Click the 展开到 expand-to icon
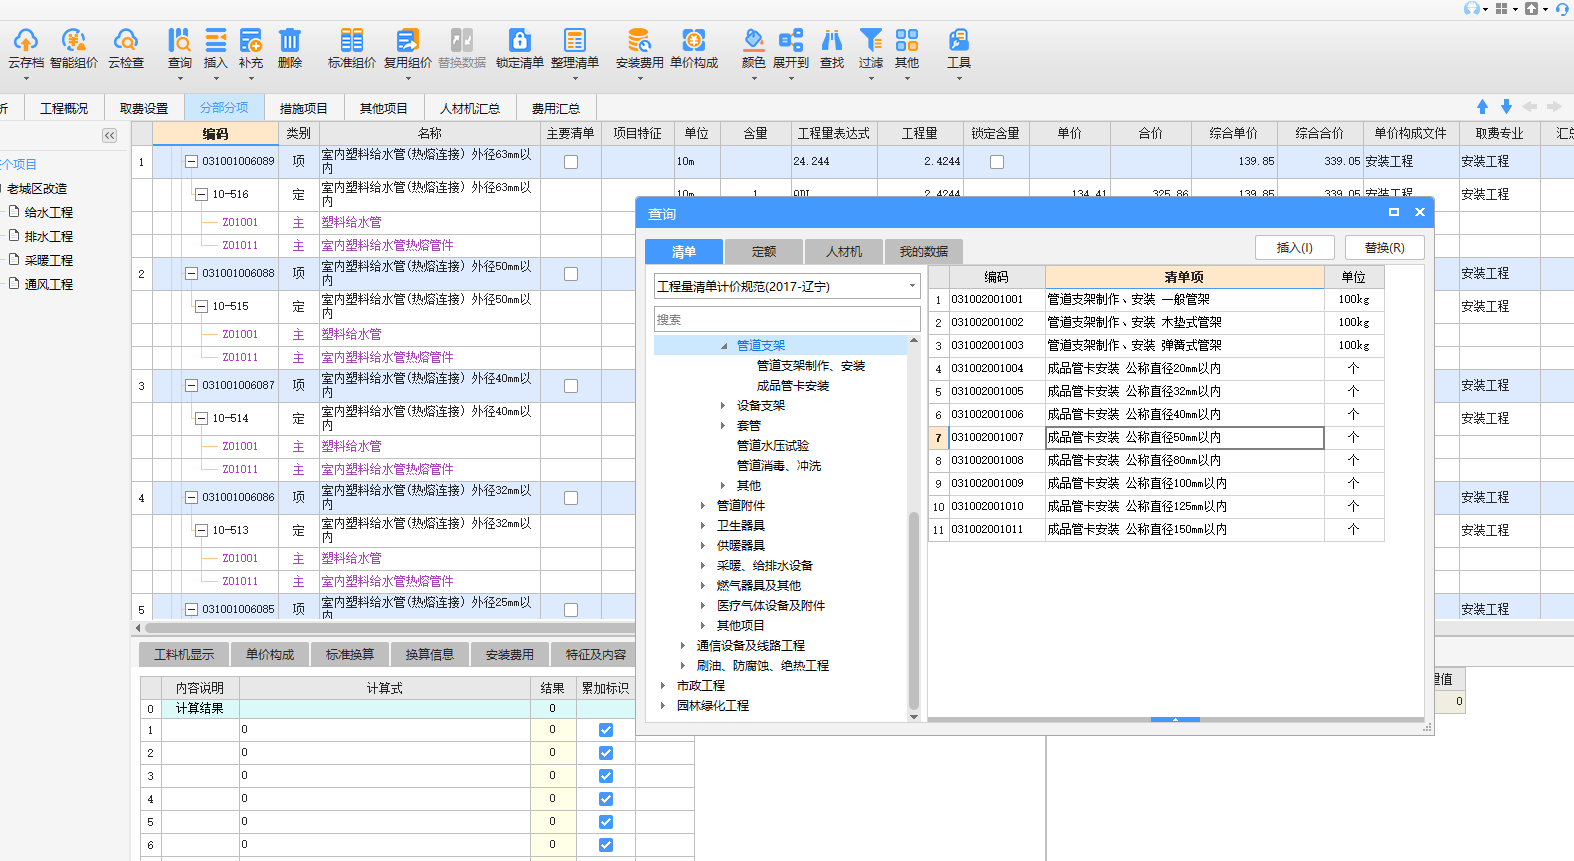Screen dimensions: 1574x861 (791, 41)
